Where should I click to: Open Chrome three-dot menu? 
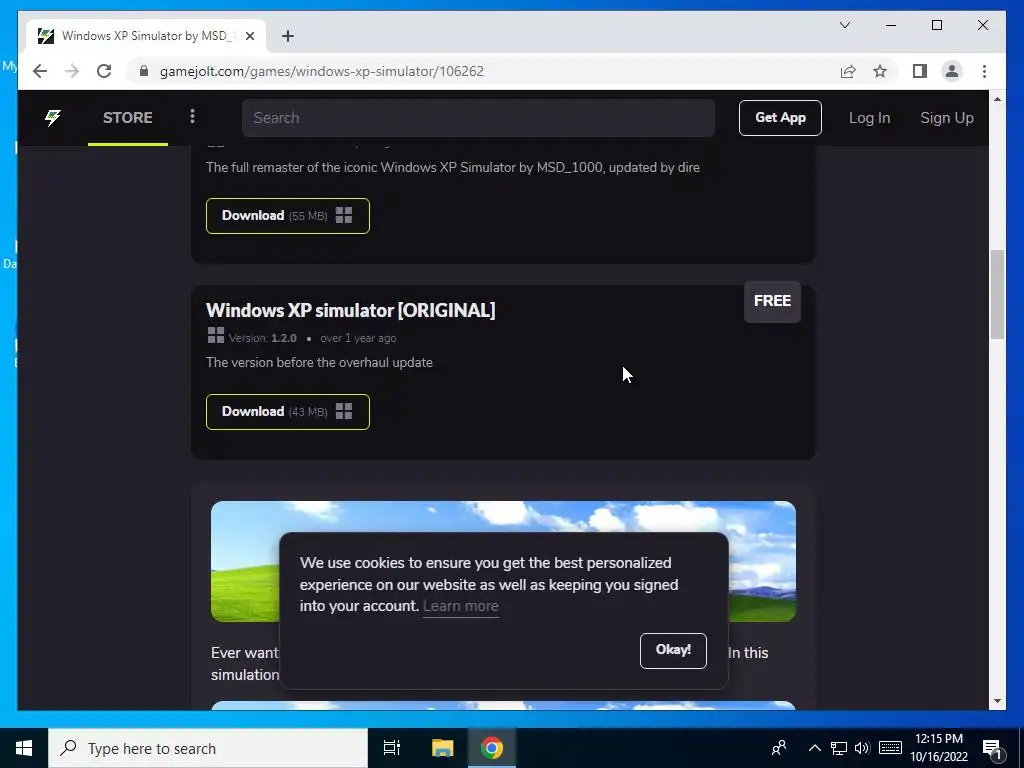[984, 71]
